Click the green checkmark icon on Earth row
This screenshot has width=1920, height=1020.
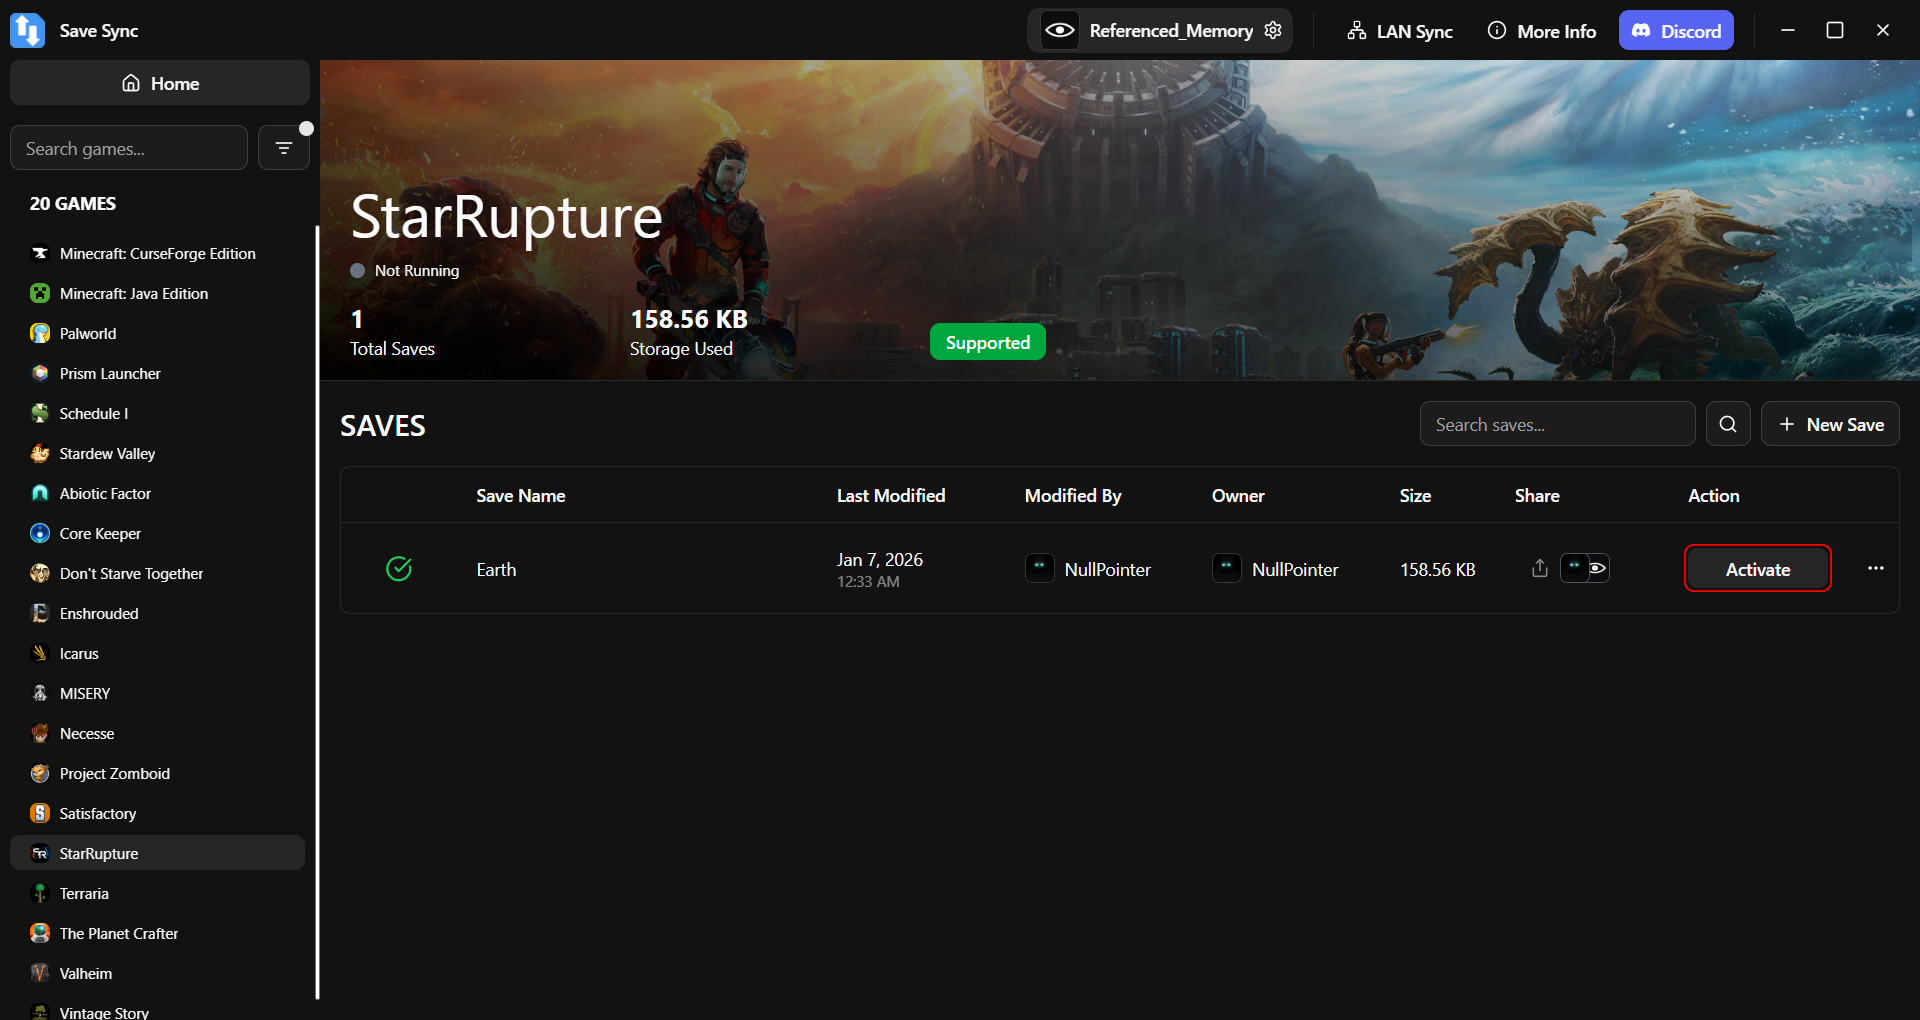[x=399, y=569]
